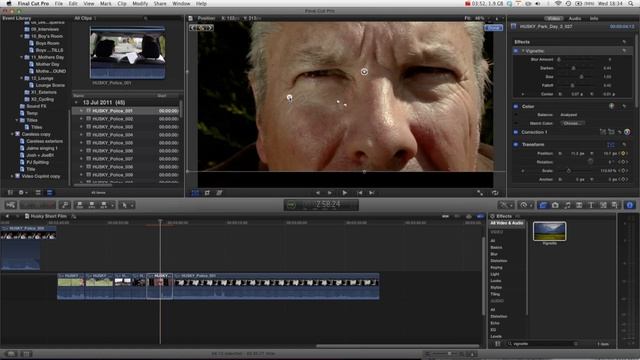The width and height of the screenshot is (640, 360).
Task: Click the HUSKY_Police_001 filmstrip thumbnail
Action: (128, 53)
